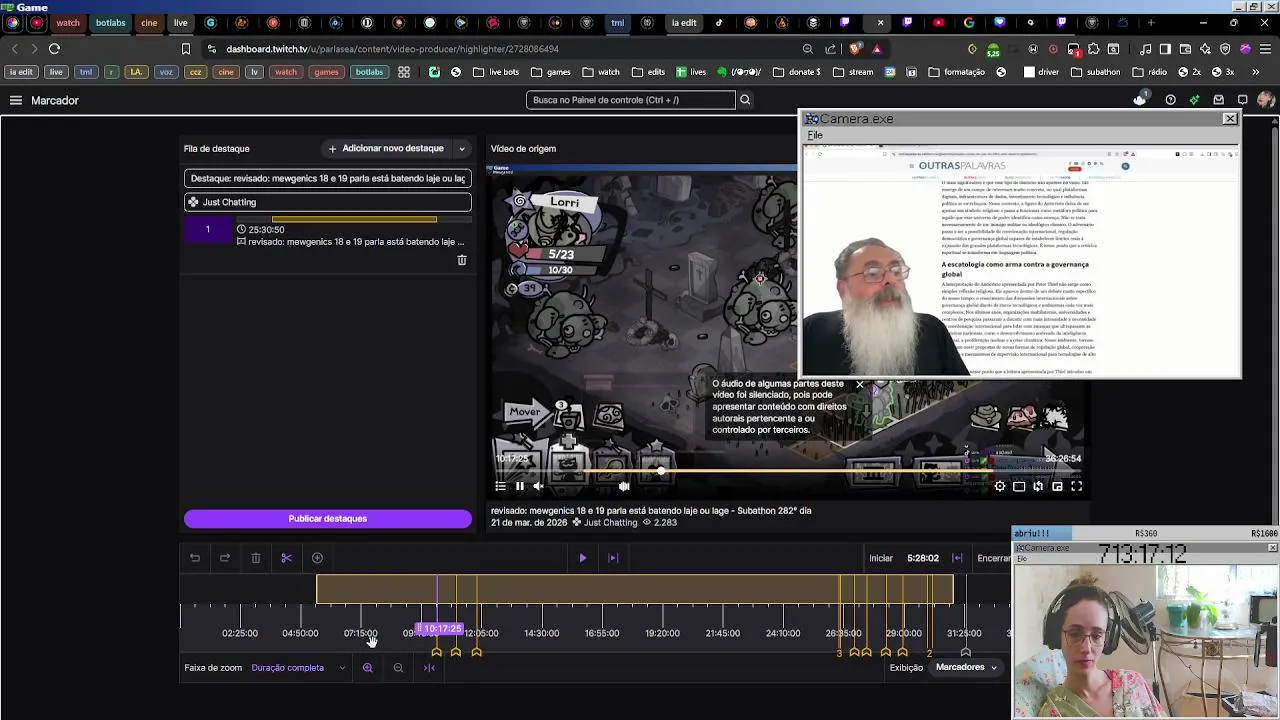
Task: Zoom in on the timeline
Action: (368, 668)
